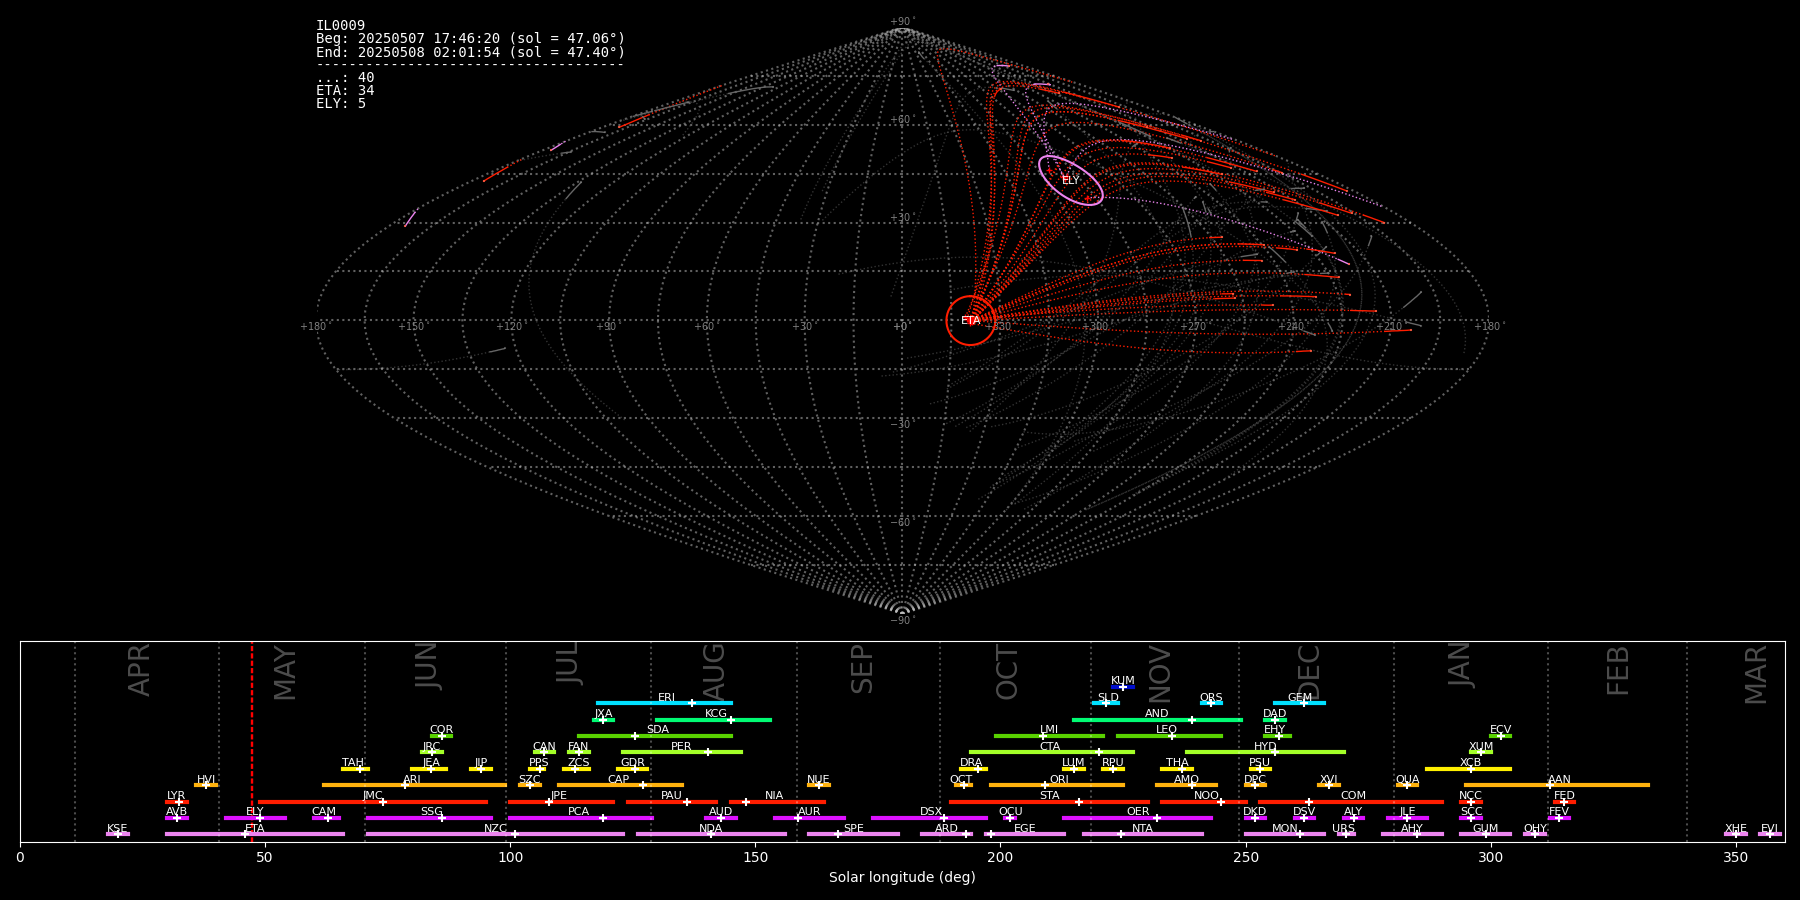Click the -90 latitude label at map bottom
Viewport: 1800px width, 900px height.
tap(901, 620)
